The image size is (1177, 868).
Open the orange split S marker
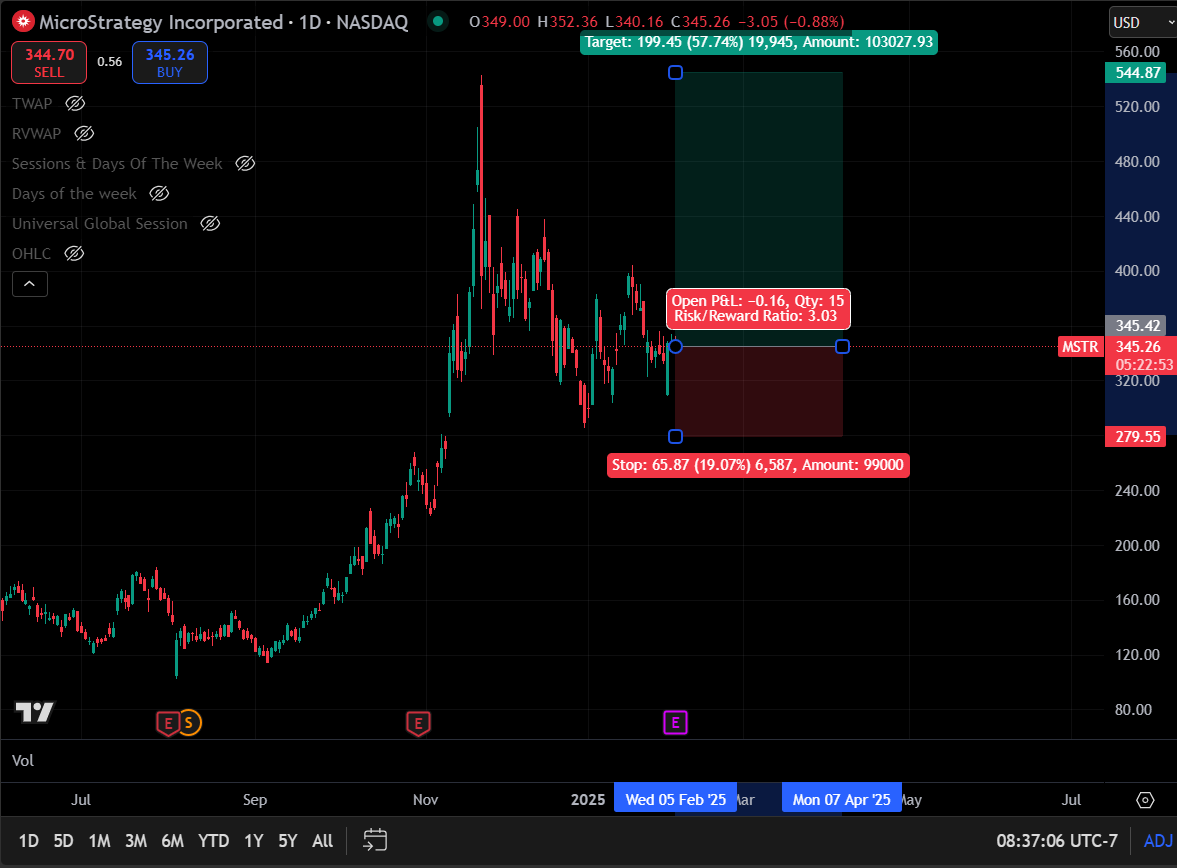[189, 723]
